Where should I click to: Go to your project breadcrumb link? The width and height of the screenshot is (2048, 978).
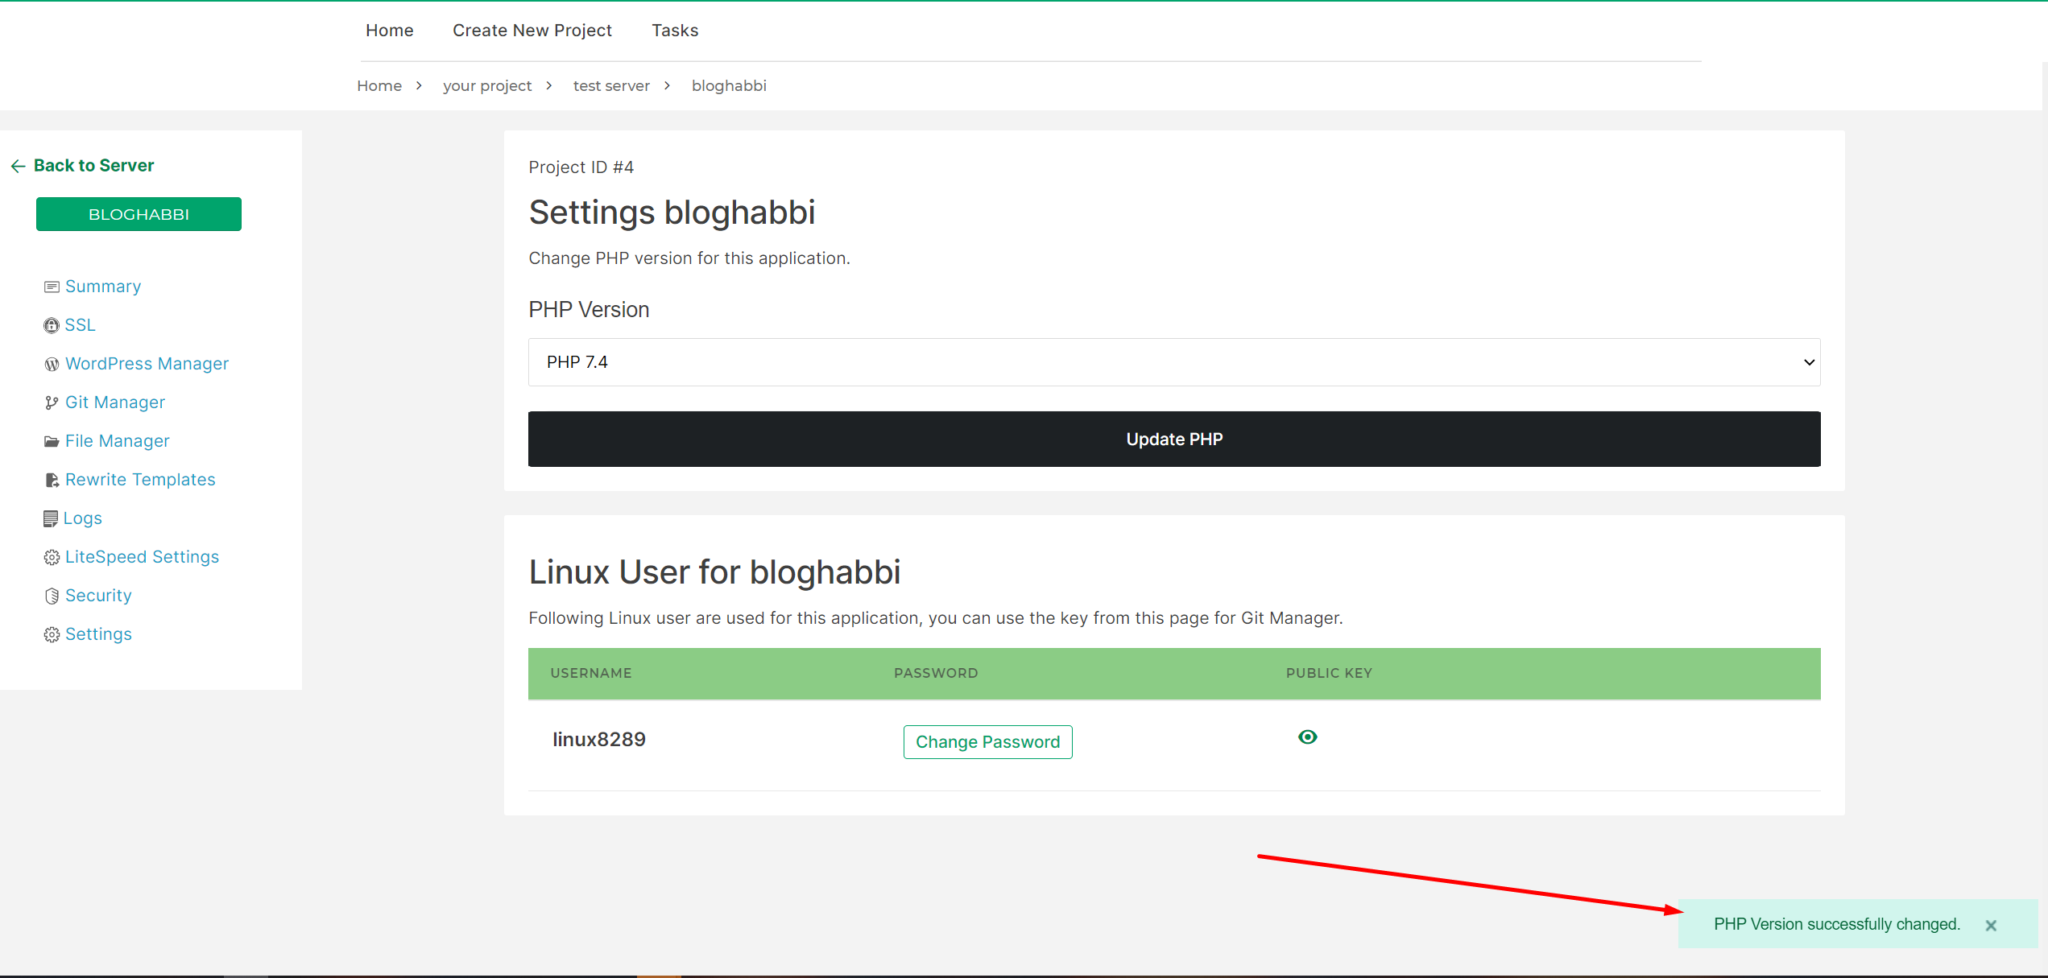click(487, 85)
